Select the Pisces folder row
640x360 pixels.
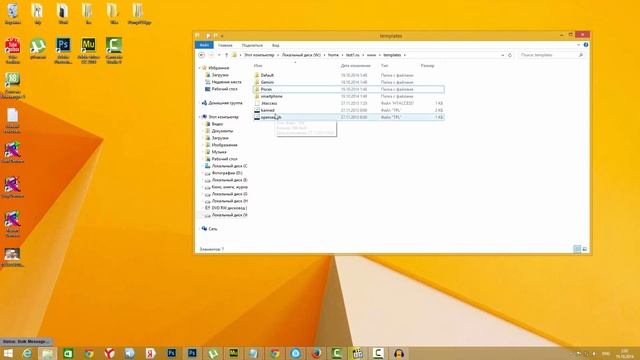[349, 89]
